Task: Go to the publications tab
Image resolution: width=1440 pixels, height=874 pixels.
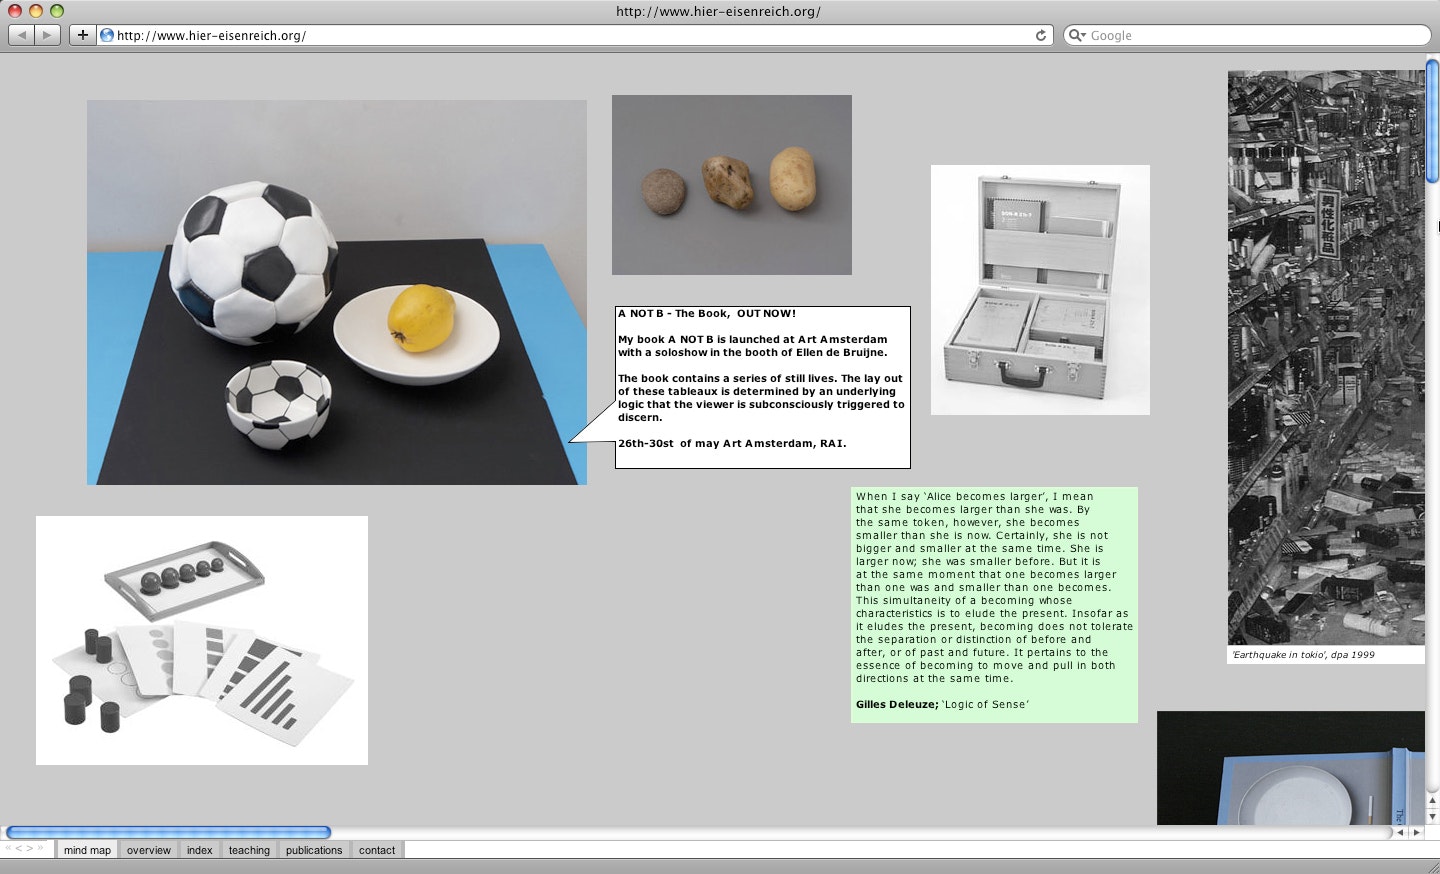Action: (314, 850)
